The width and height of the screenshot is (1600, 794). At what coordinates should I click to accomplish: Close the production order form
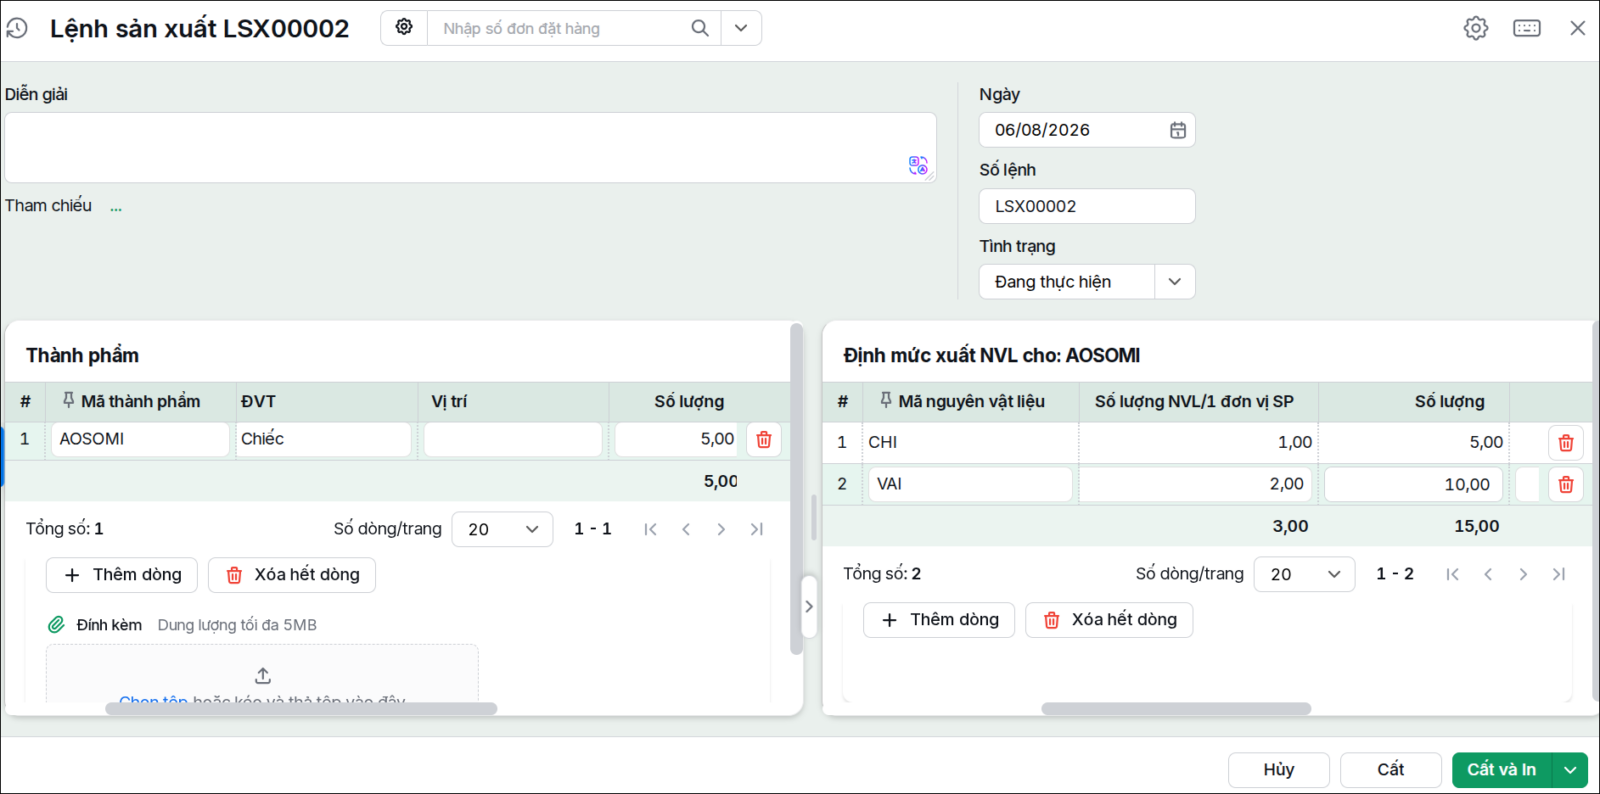[x=1578, y=28]
